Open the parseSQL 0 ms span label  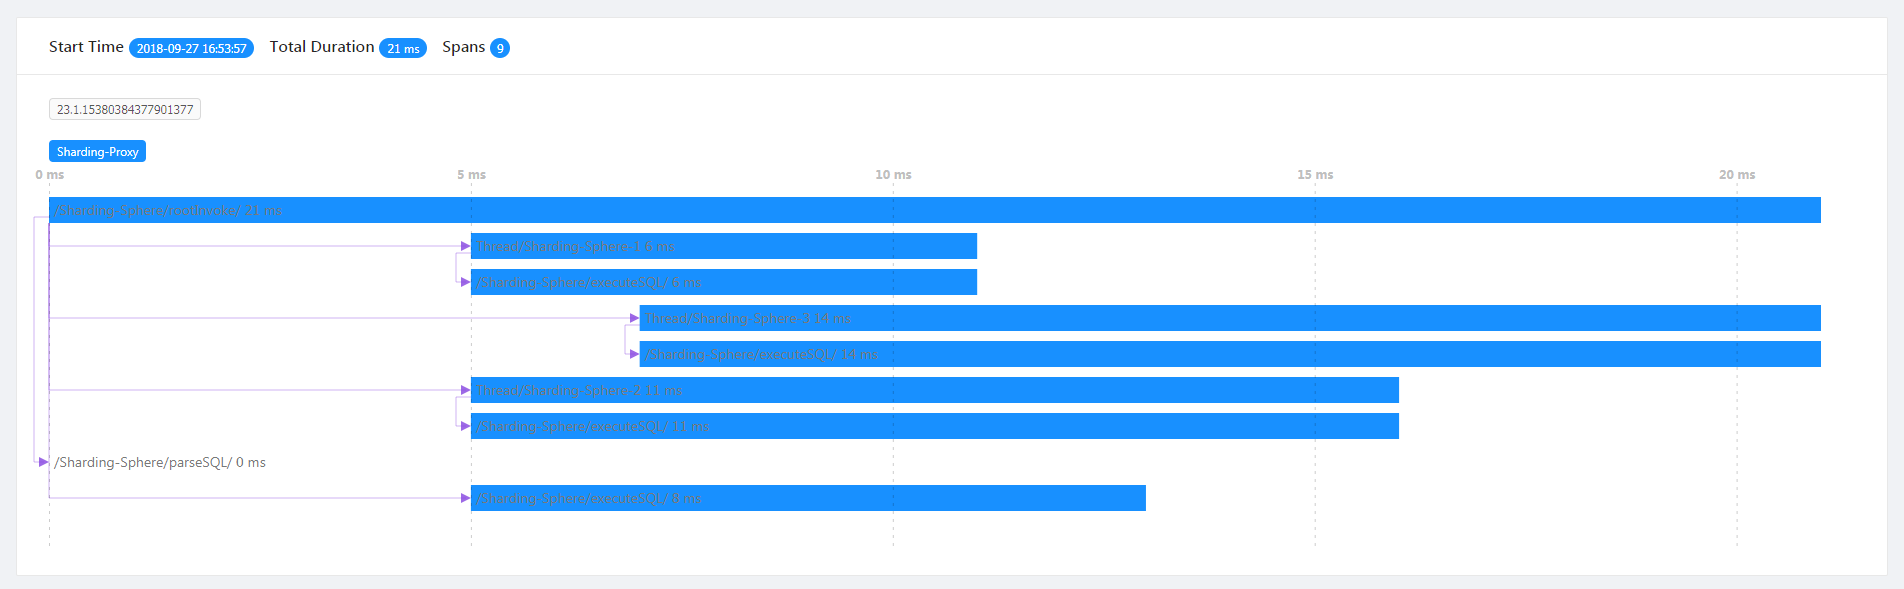click(160, 463)
